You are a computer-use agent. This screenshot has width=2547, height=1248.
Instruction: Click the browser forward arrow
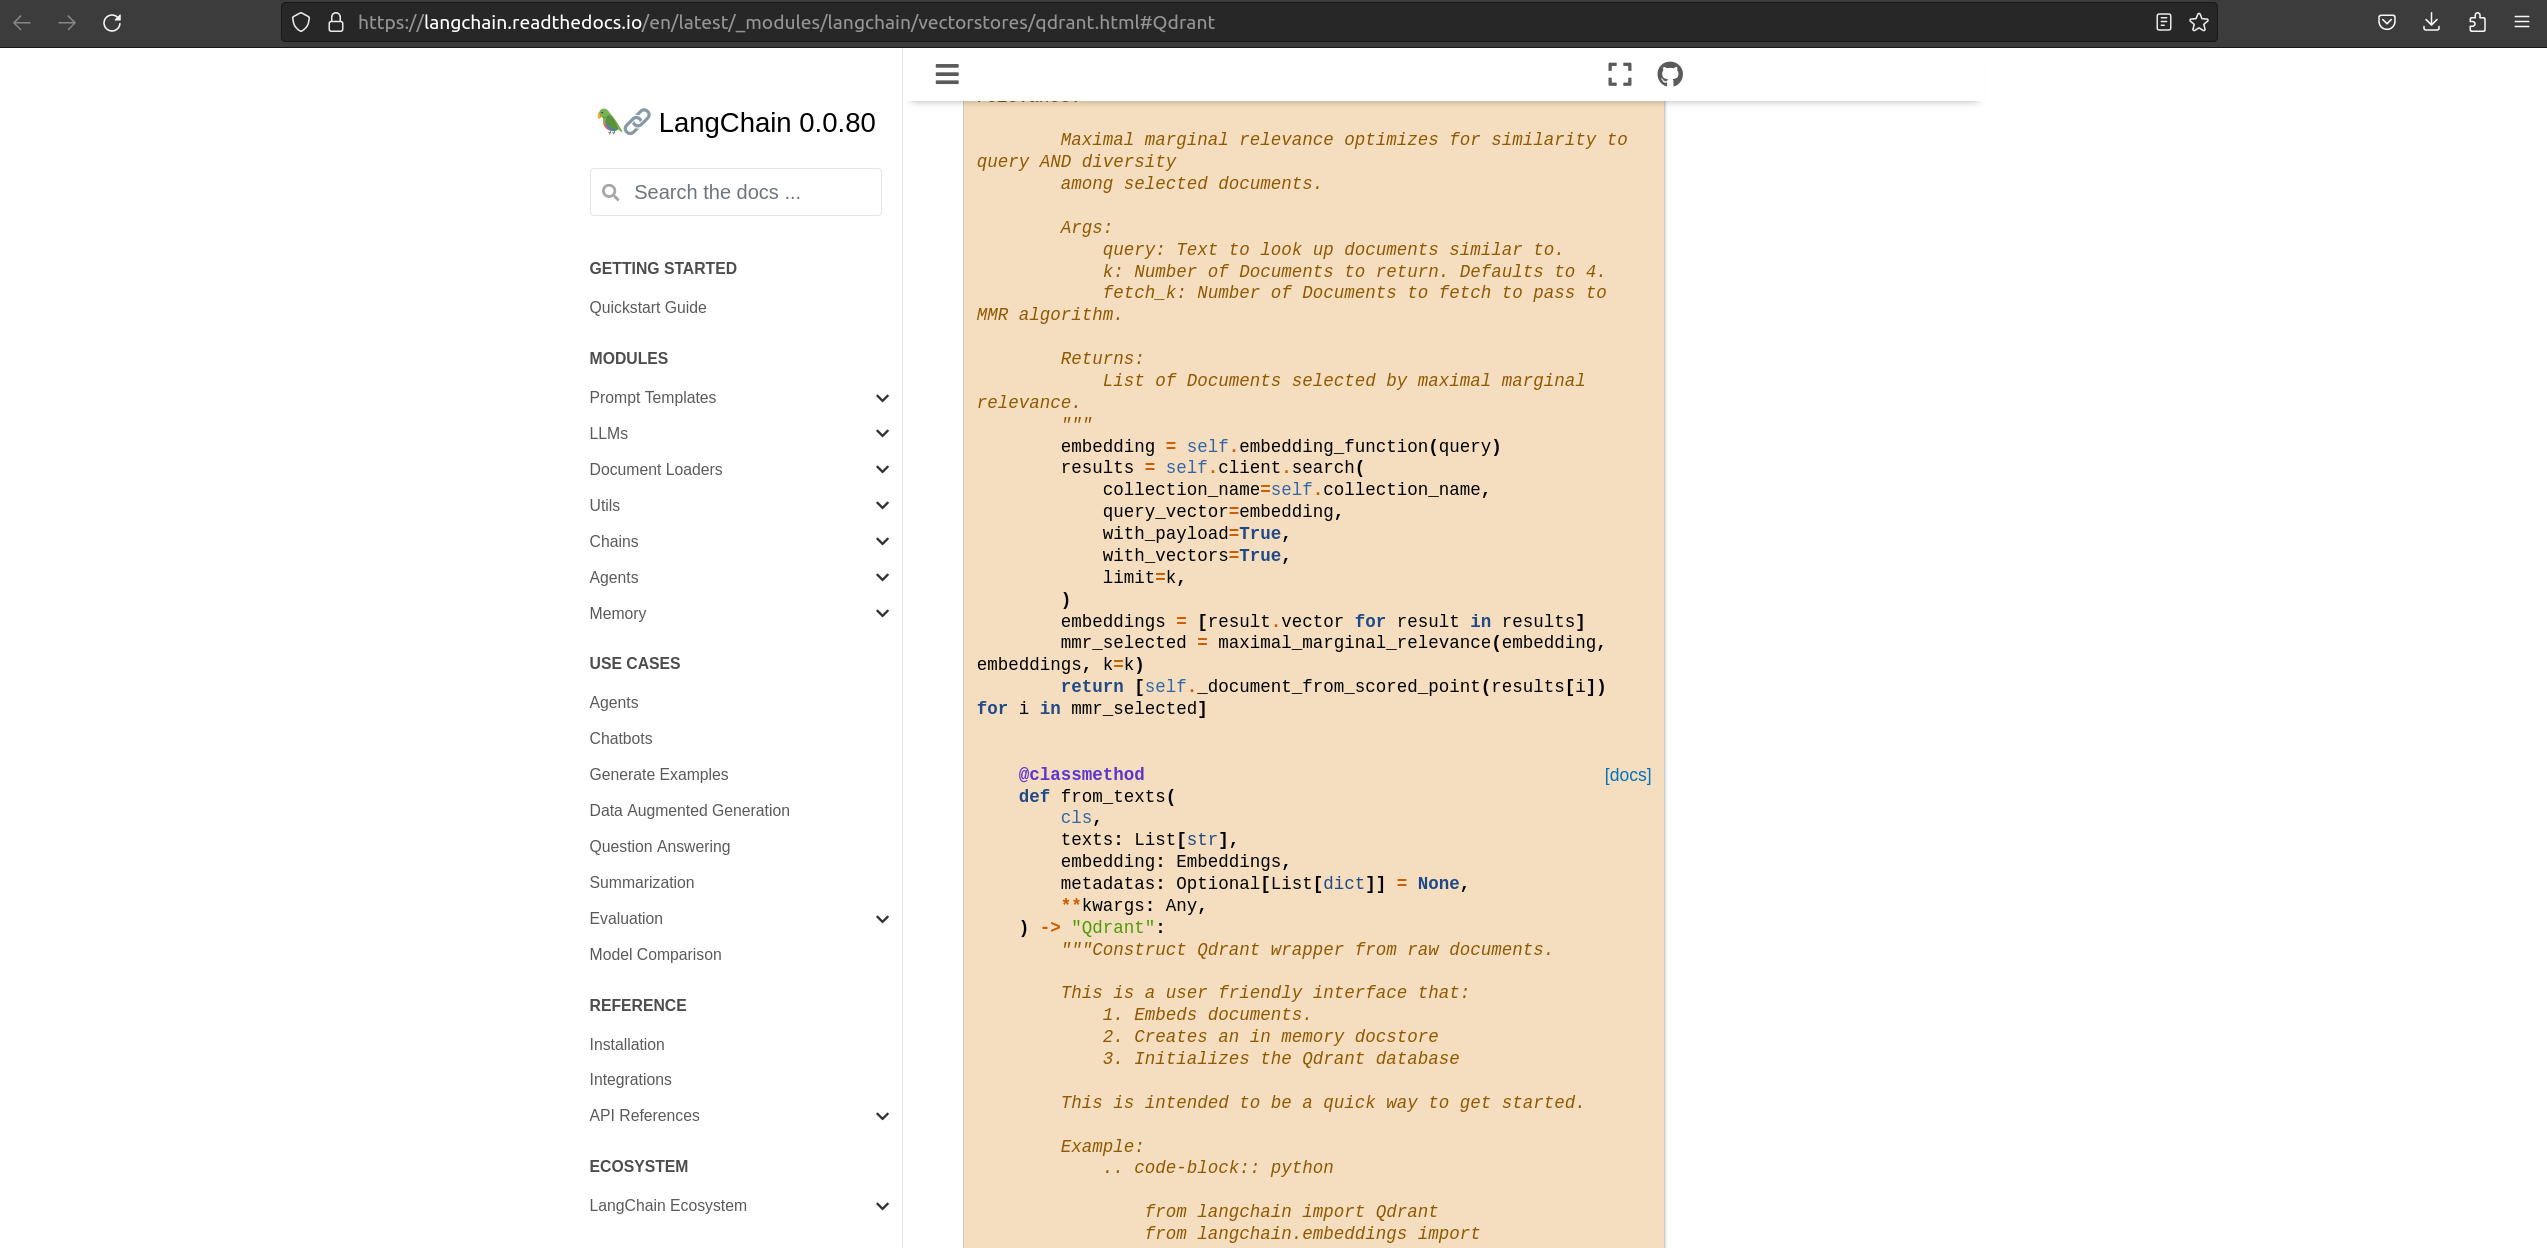coord(67,22)
